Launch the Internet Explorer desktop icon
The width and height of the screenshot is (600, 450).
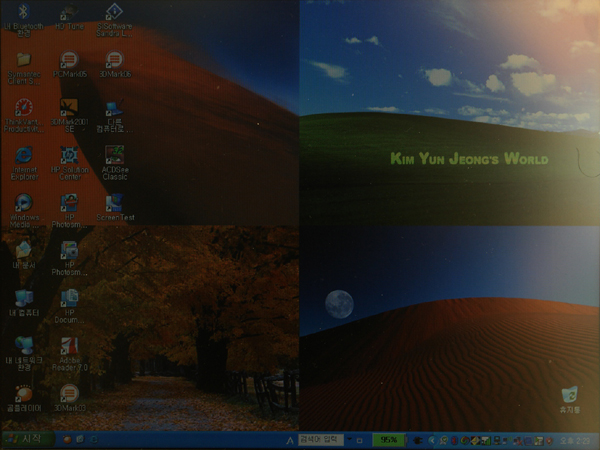pyautogui.click(x=24, y=163)
